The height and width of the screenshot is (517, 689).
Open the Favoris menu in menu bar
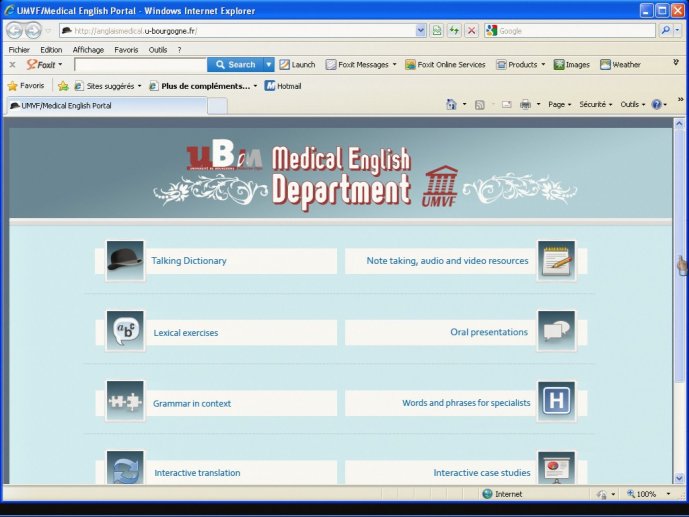126,50
